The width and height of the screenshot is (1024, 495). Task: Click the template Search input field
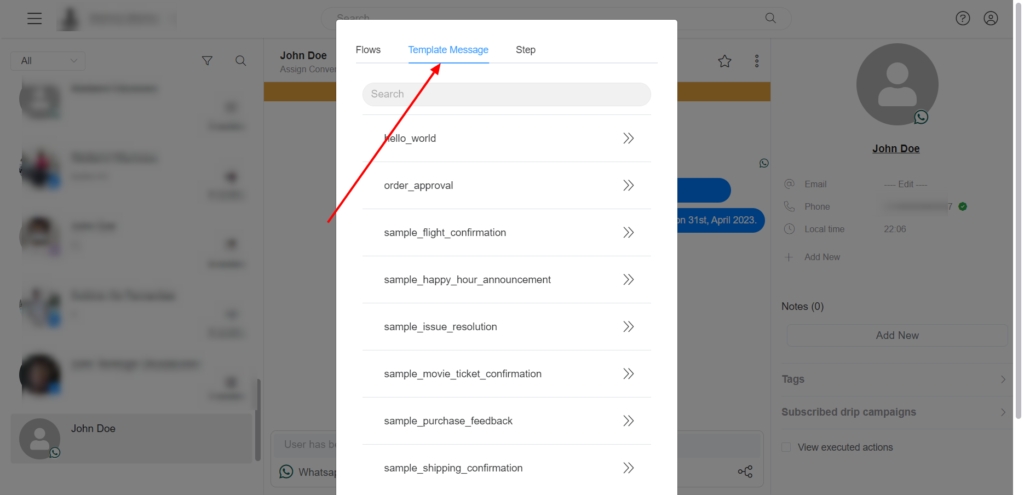pyautogui.click(x=506, y=94)
